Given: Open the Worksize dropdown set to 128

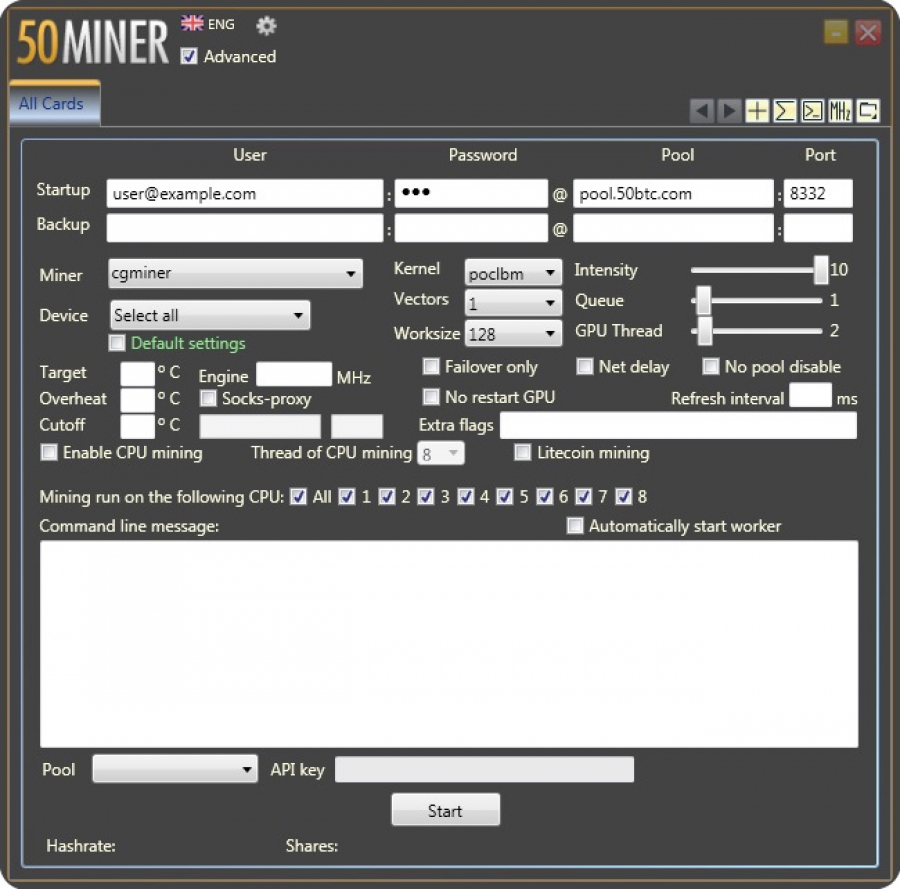Looking at the screenshot, I should 513,333.
